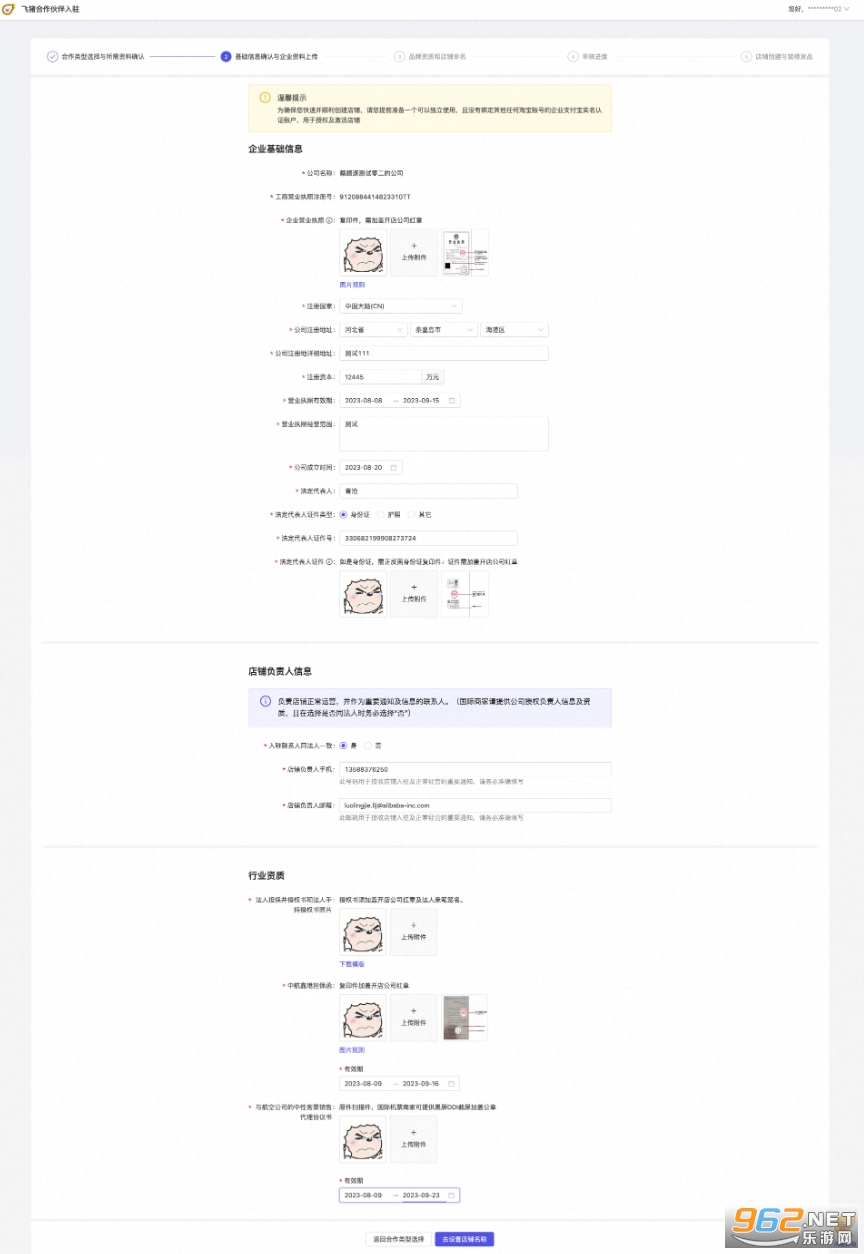This screenshot has height=1254, width=864.
Task: Click the help icon beside 企业营业执照 label
Action: pos(331,220)
